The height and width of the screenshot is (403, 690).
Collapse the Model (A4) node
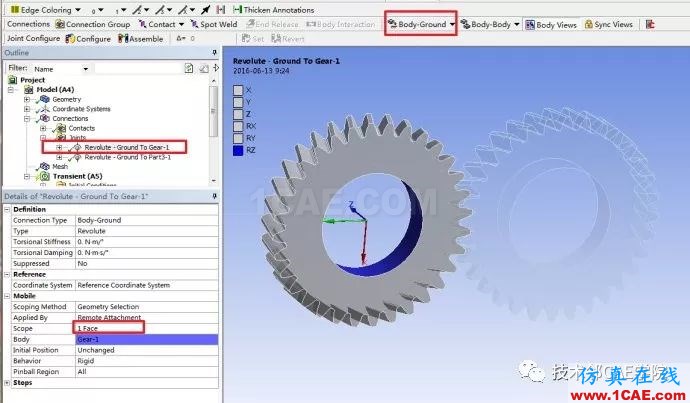[11, 90]
